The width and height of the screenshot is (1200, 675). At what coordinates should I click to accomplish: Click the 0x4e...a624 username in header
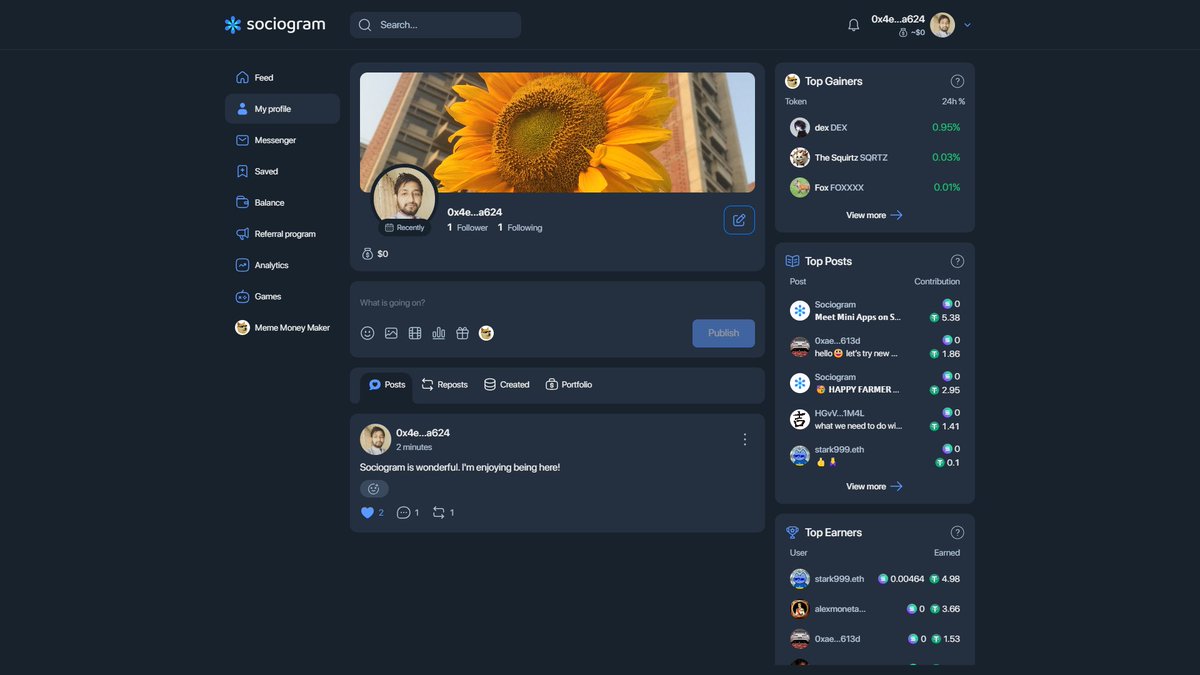tap(898, 19)
